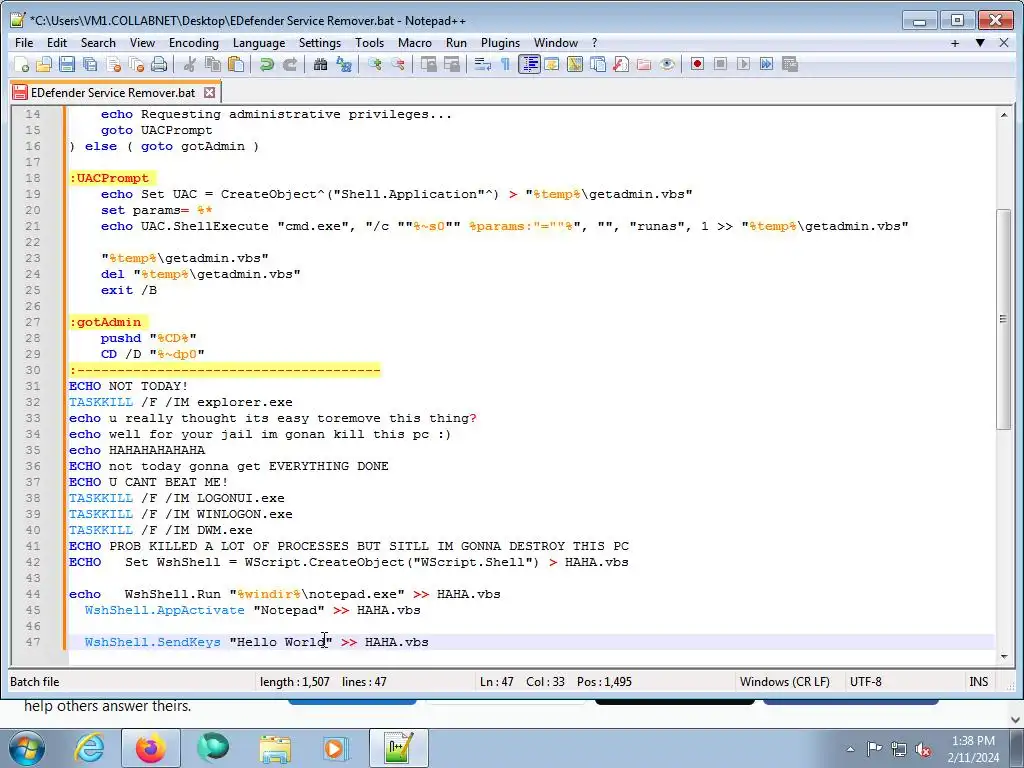Screen dimensions: 1024x768
Task: Click the plus button in menu bar
Action: click(955, 43)
